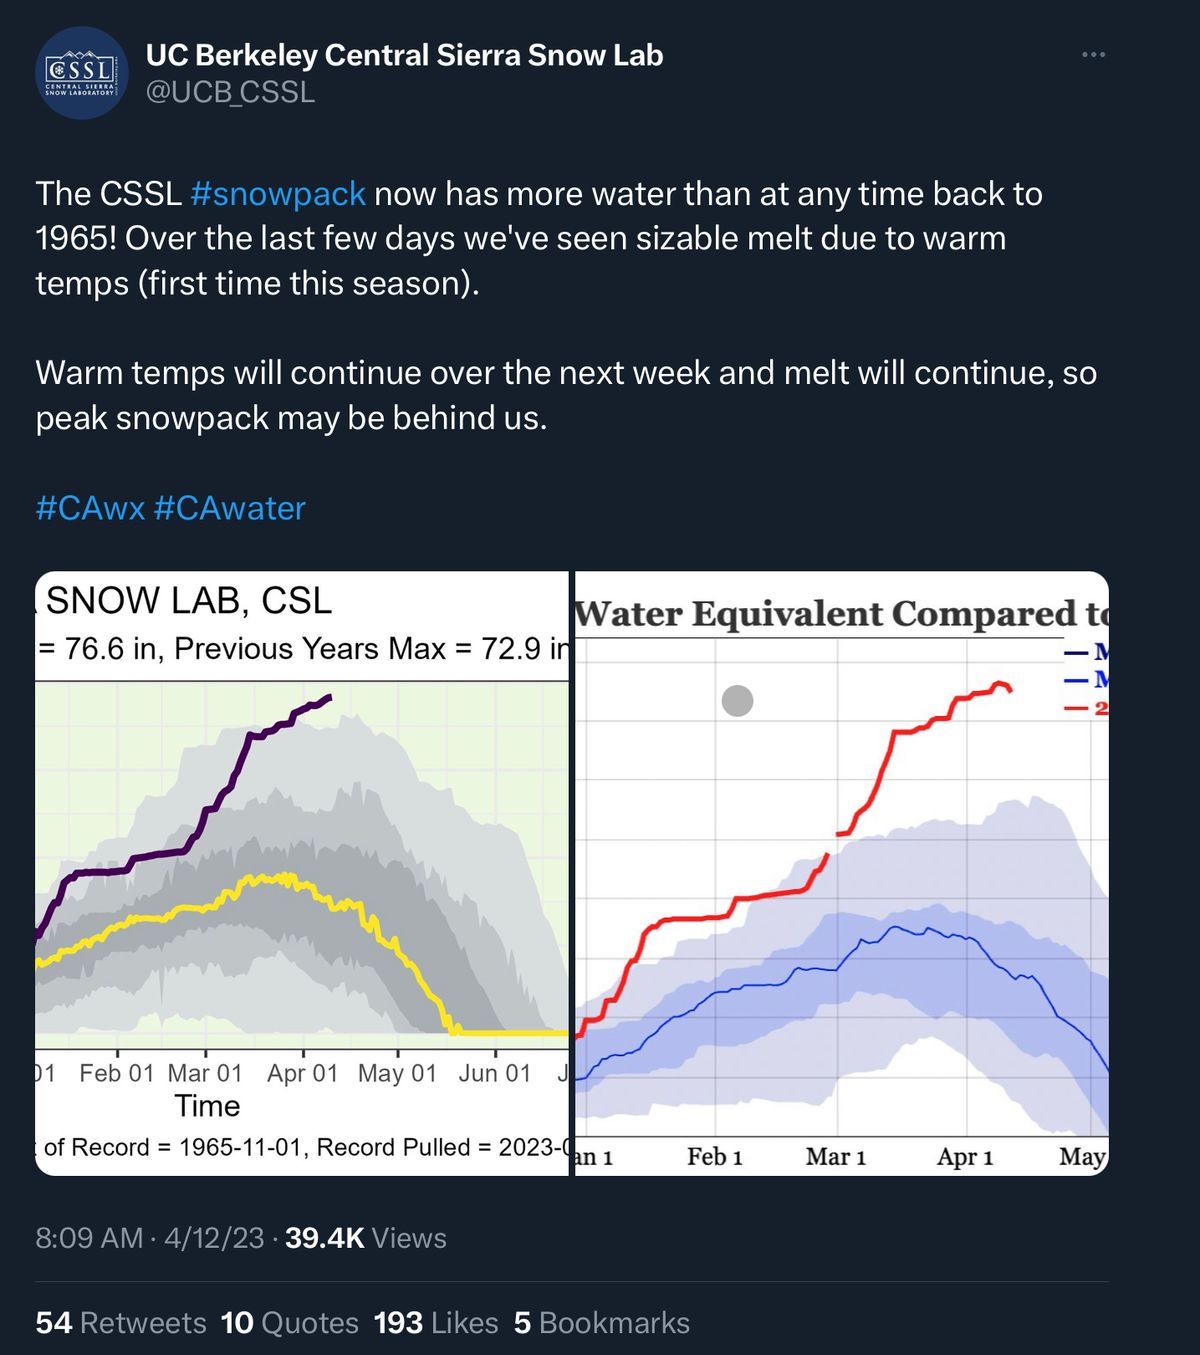The height and width of the screenshot is (1355, 1200).
Task: Open the CSSL profile avatar
Action: tap(81, 73)
